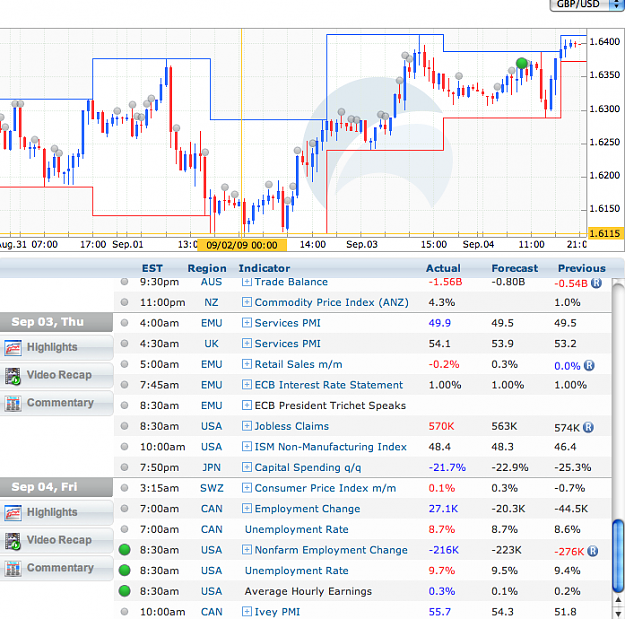The height and width of the screenshot is (619, 625).
Task: Open Sep 03 Commentary icon
Action: (13, 403)
